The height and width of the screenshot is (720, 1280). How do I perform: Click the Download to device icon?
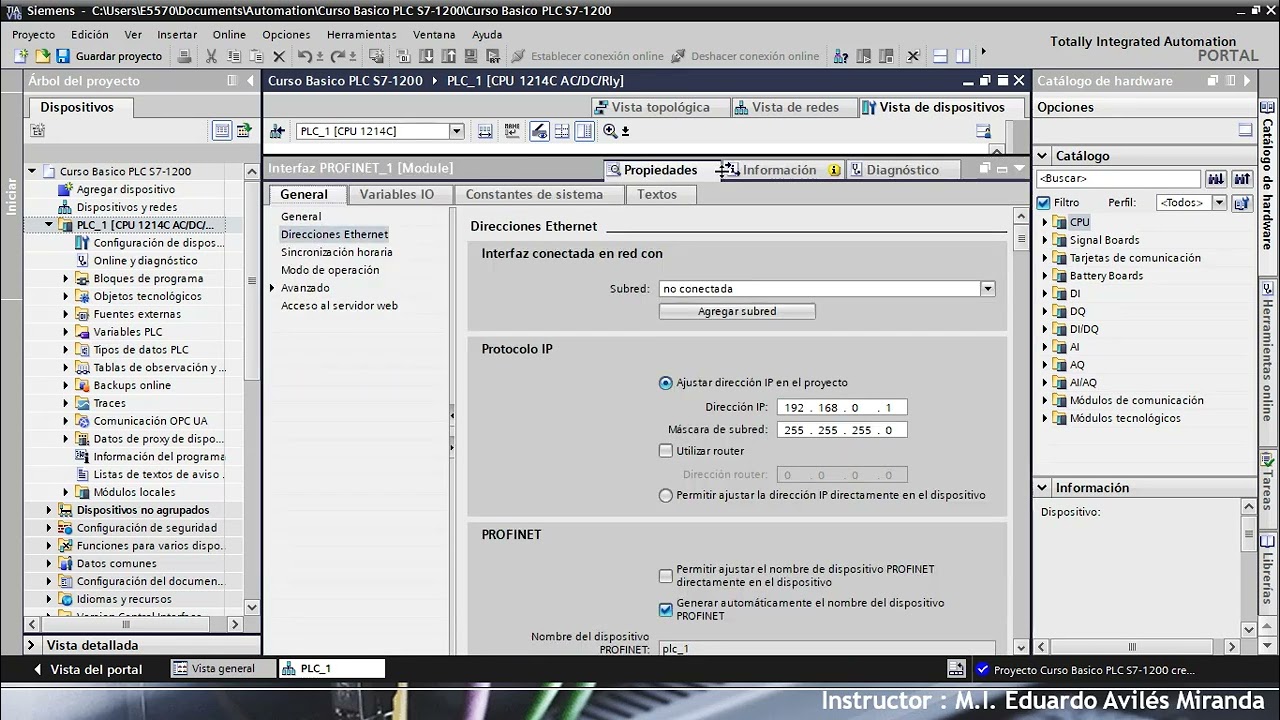[425, 57]
